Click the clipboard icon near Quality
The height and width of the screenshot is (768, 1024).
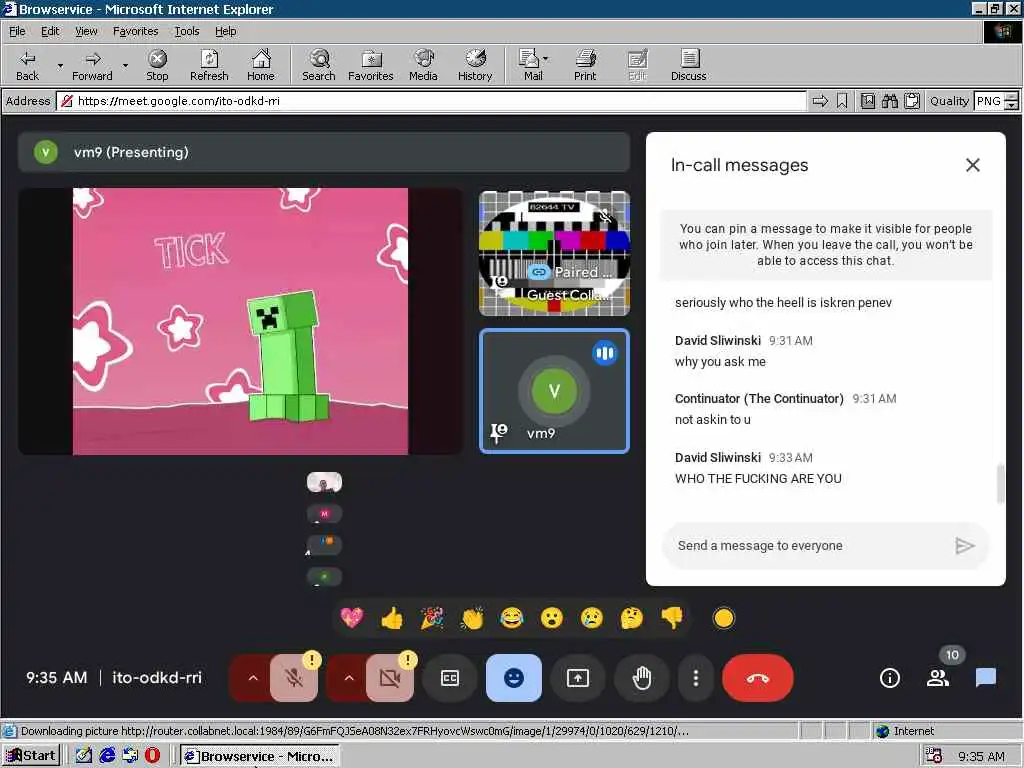click(x=912, y=101)
